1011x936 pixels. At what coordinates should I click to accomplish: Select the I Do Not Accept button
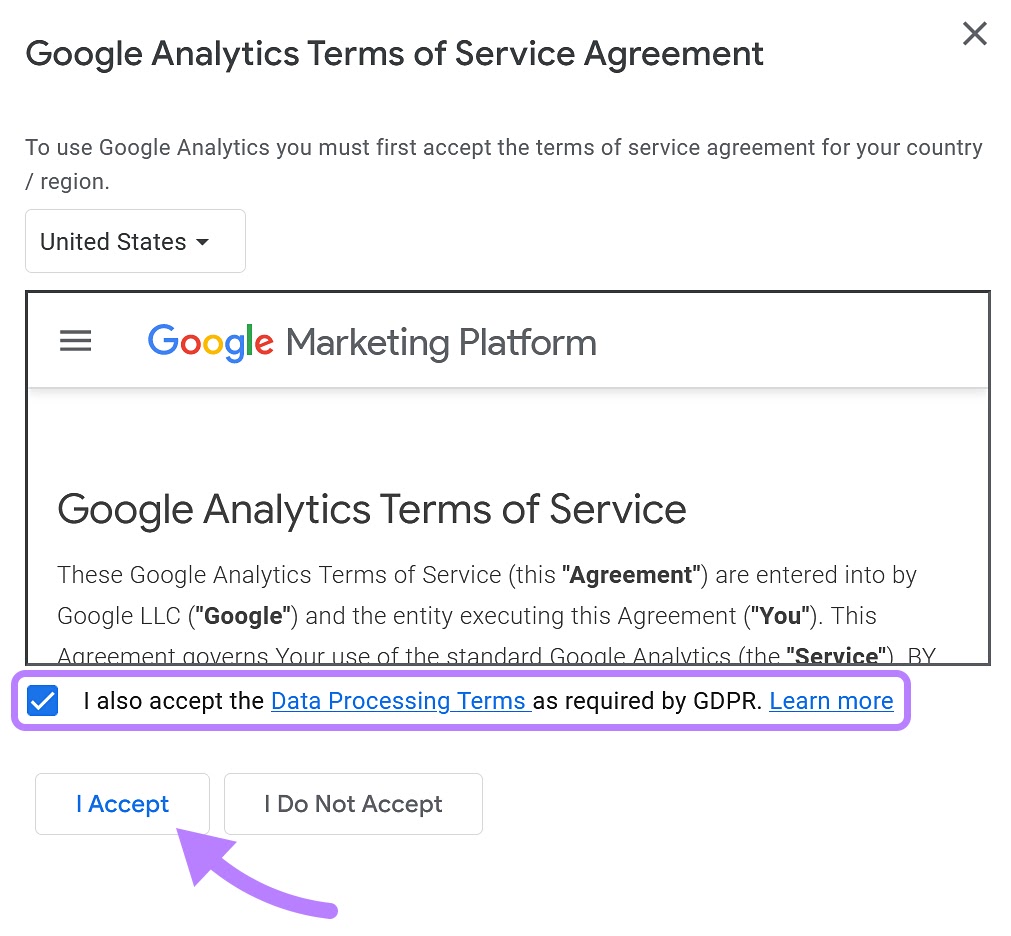353,803
